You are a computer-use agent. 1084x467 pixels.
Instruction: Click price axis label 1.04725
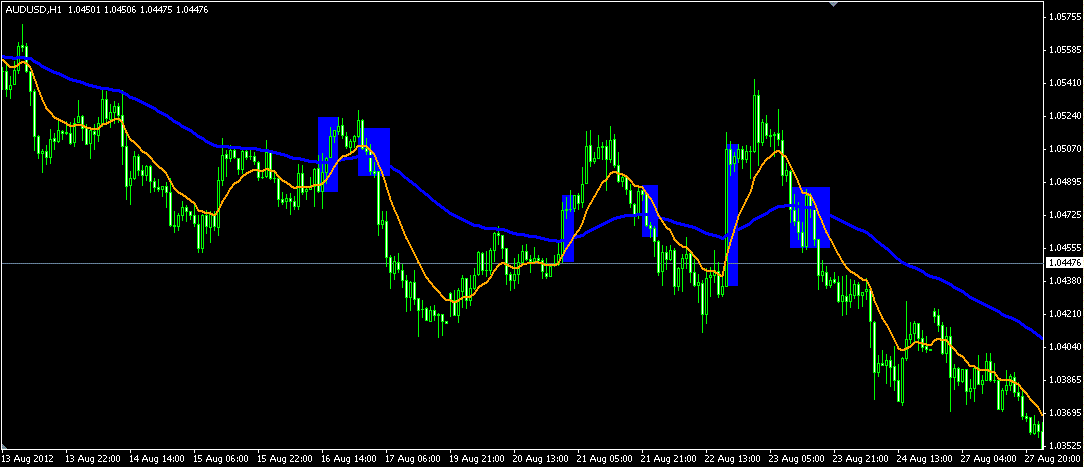click(1065, 215)
